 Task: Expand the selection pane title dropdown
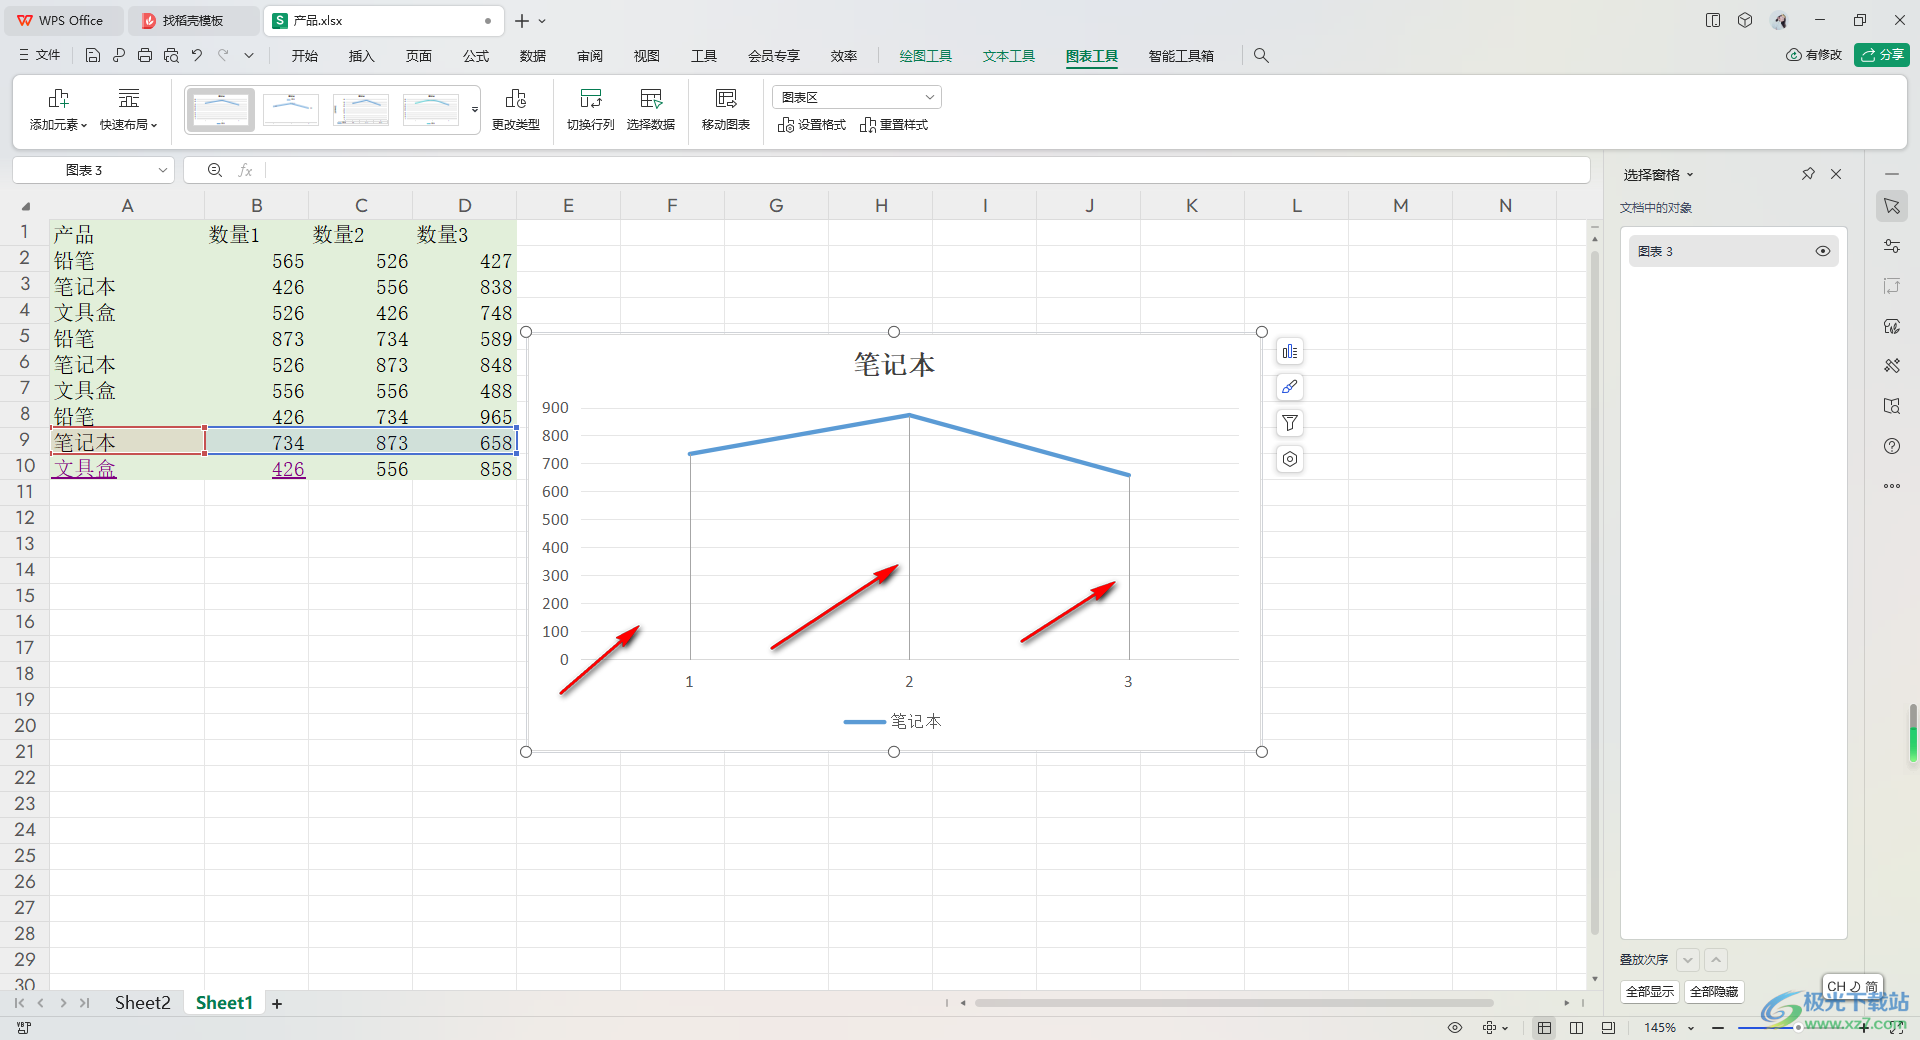coord(1690,175)
